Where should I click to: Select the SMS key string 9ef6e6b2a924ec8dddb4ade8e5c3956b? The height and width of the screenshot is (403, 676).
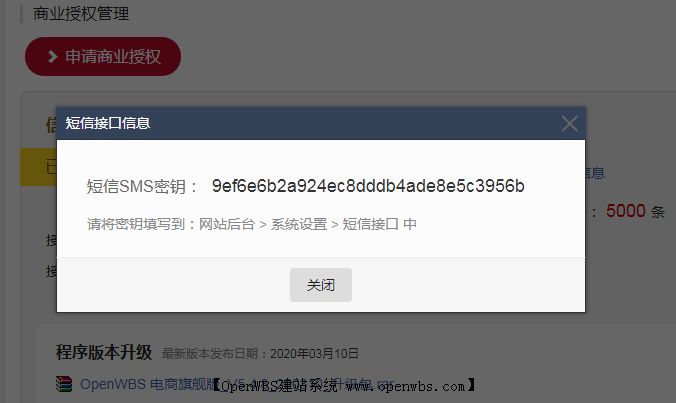368,186
